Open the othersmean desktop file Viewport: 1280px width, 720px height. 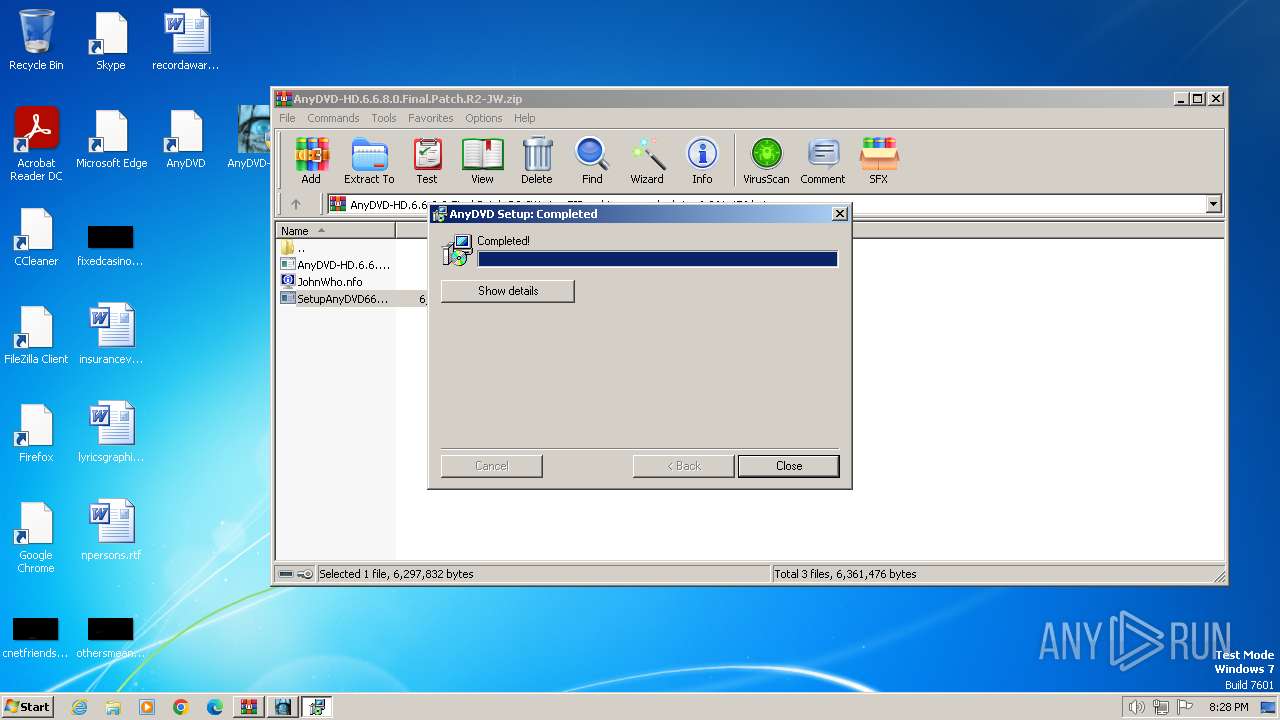coord(110,638)
